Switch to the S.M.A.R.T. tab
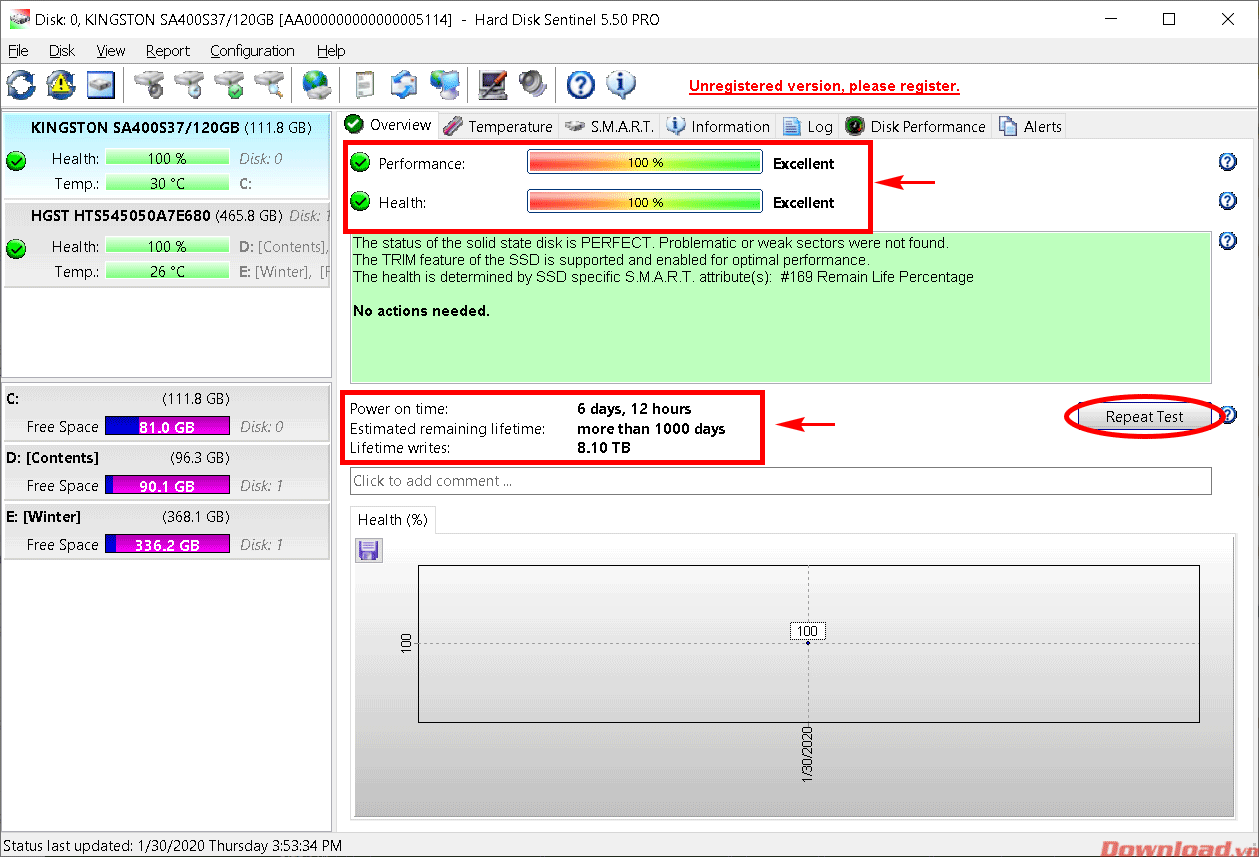 coord(609,126)
